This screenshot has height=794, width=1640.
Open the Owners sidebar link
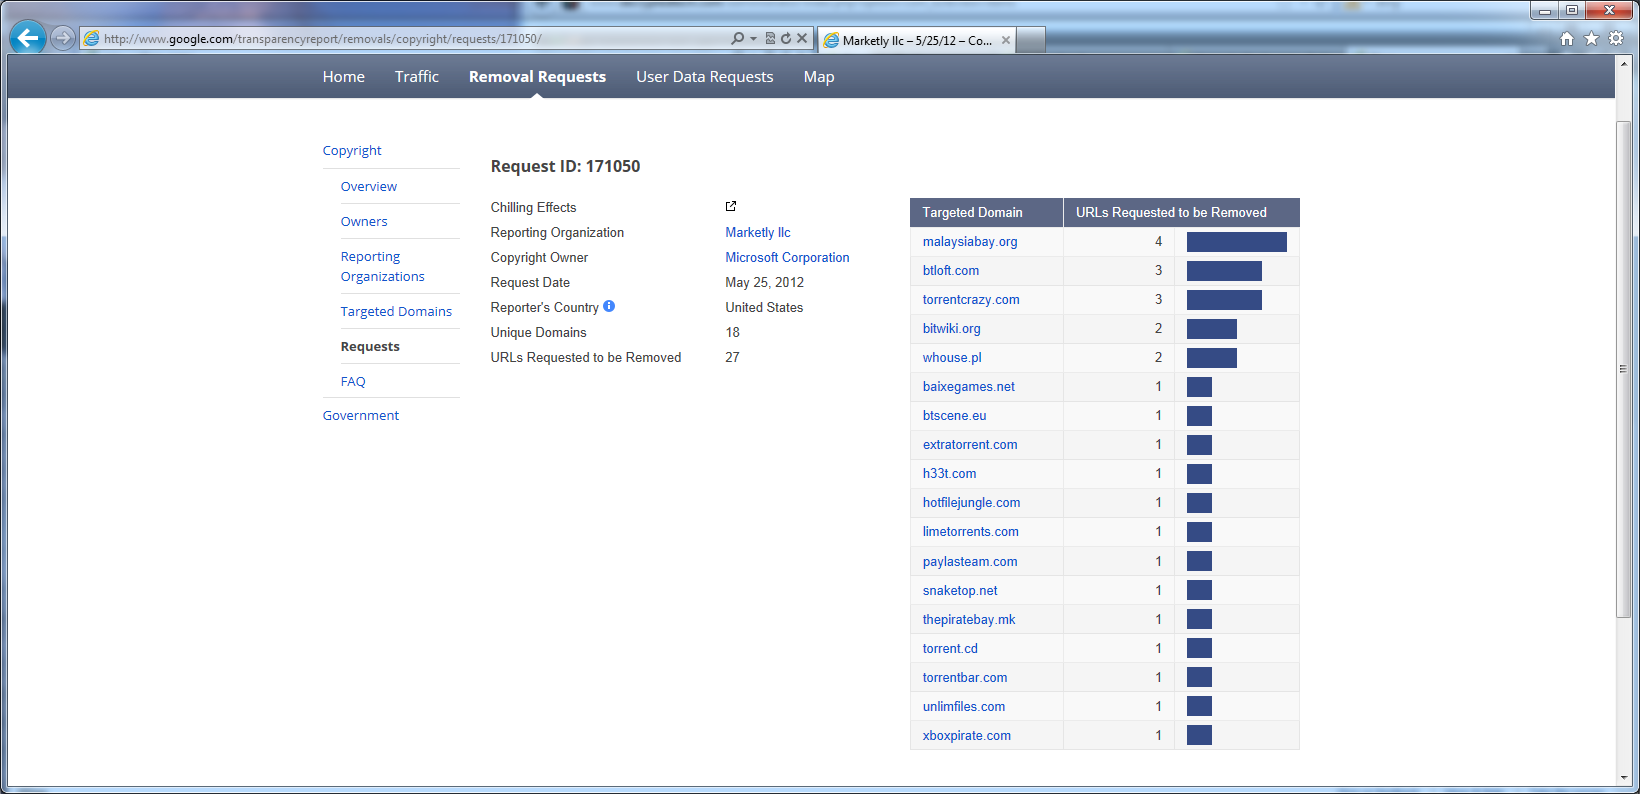click(x=364, y=221)
